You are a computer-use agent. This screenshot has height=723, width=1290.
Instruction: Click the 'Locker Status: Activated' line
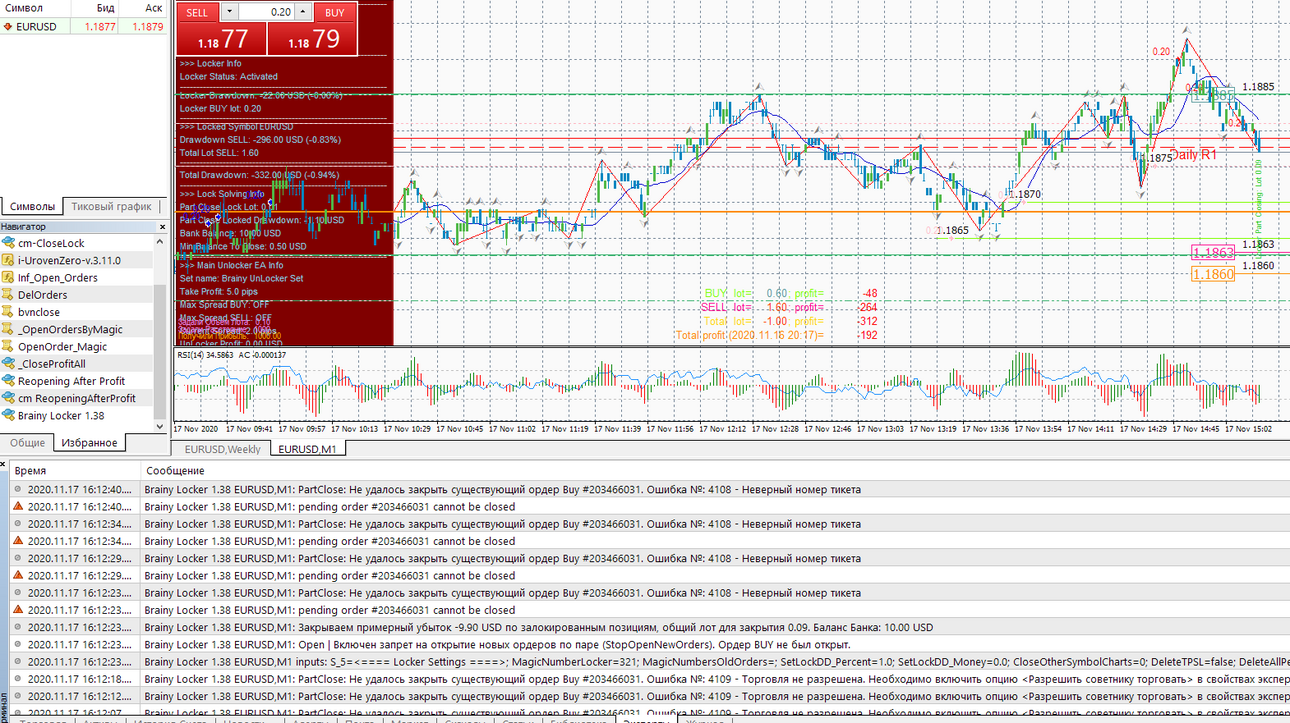pyautogui.click(x=229, y=76)
